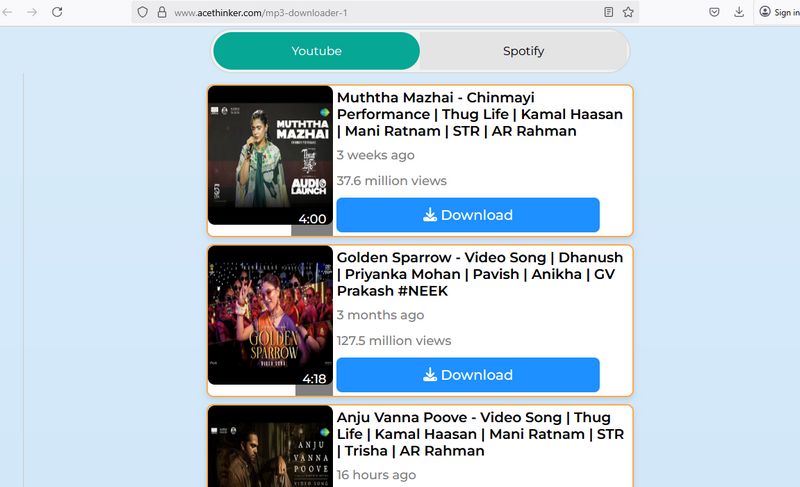
Task: Click the 4:00 duration label
Action: [312, 219]
